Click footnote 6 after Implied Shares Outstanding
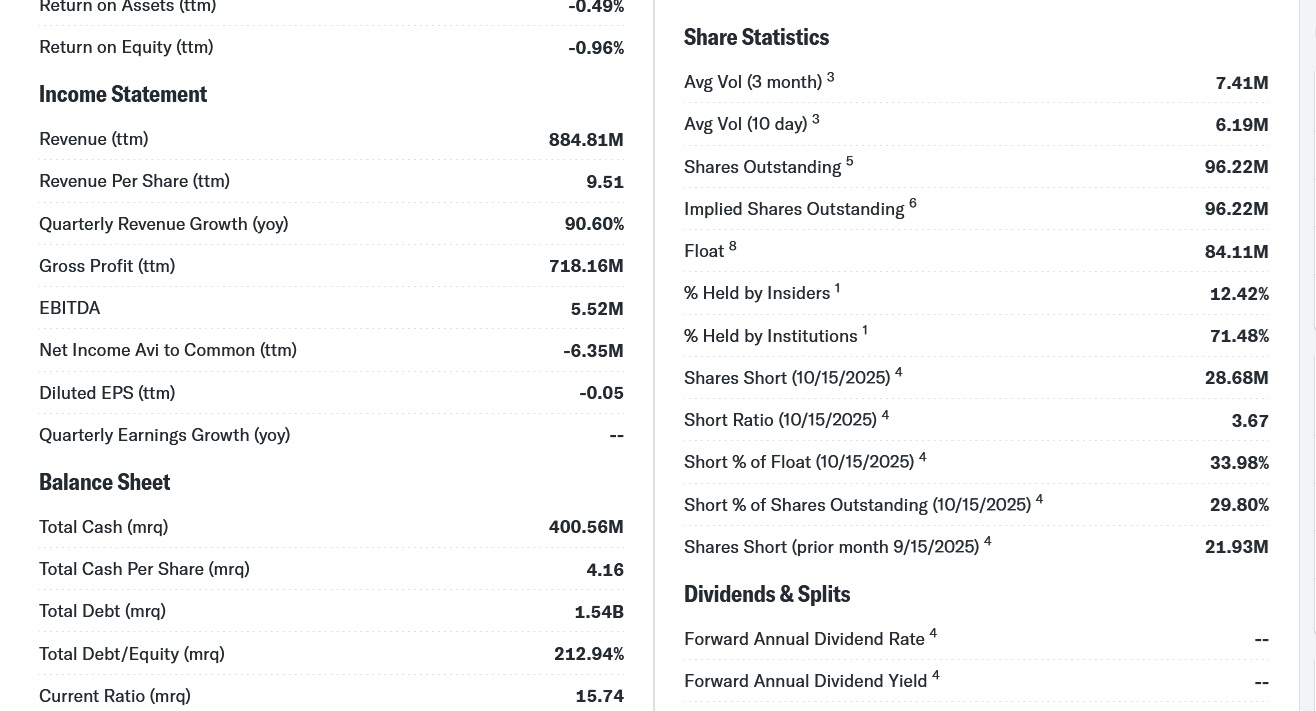1316x711 pixels. click(x=912, y=203)
